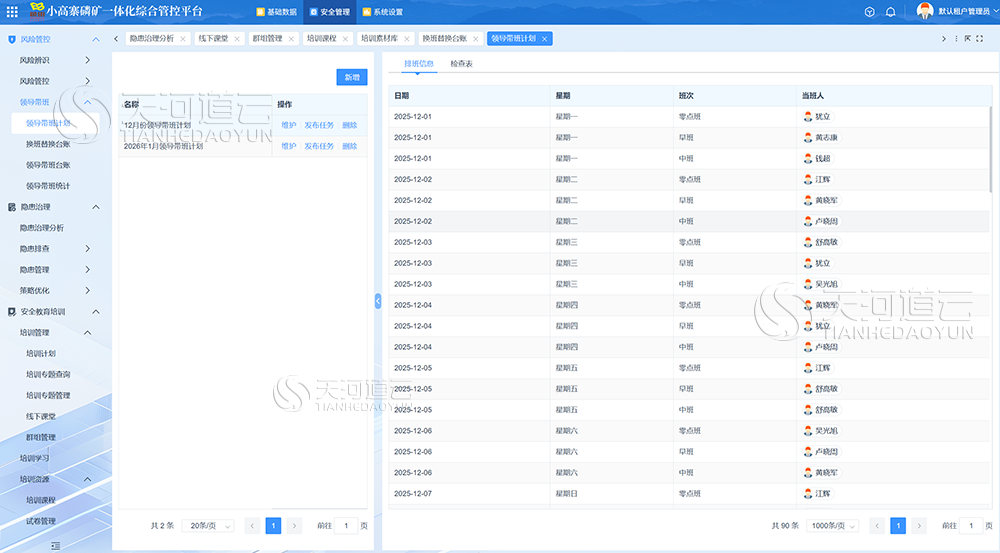Open the app grid launcher icon

click(x=12, y=11)
